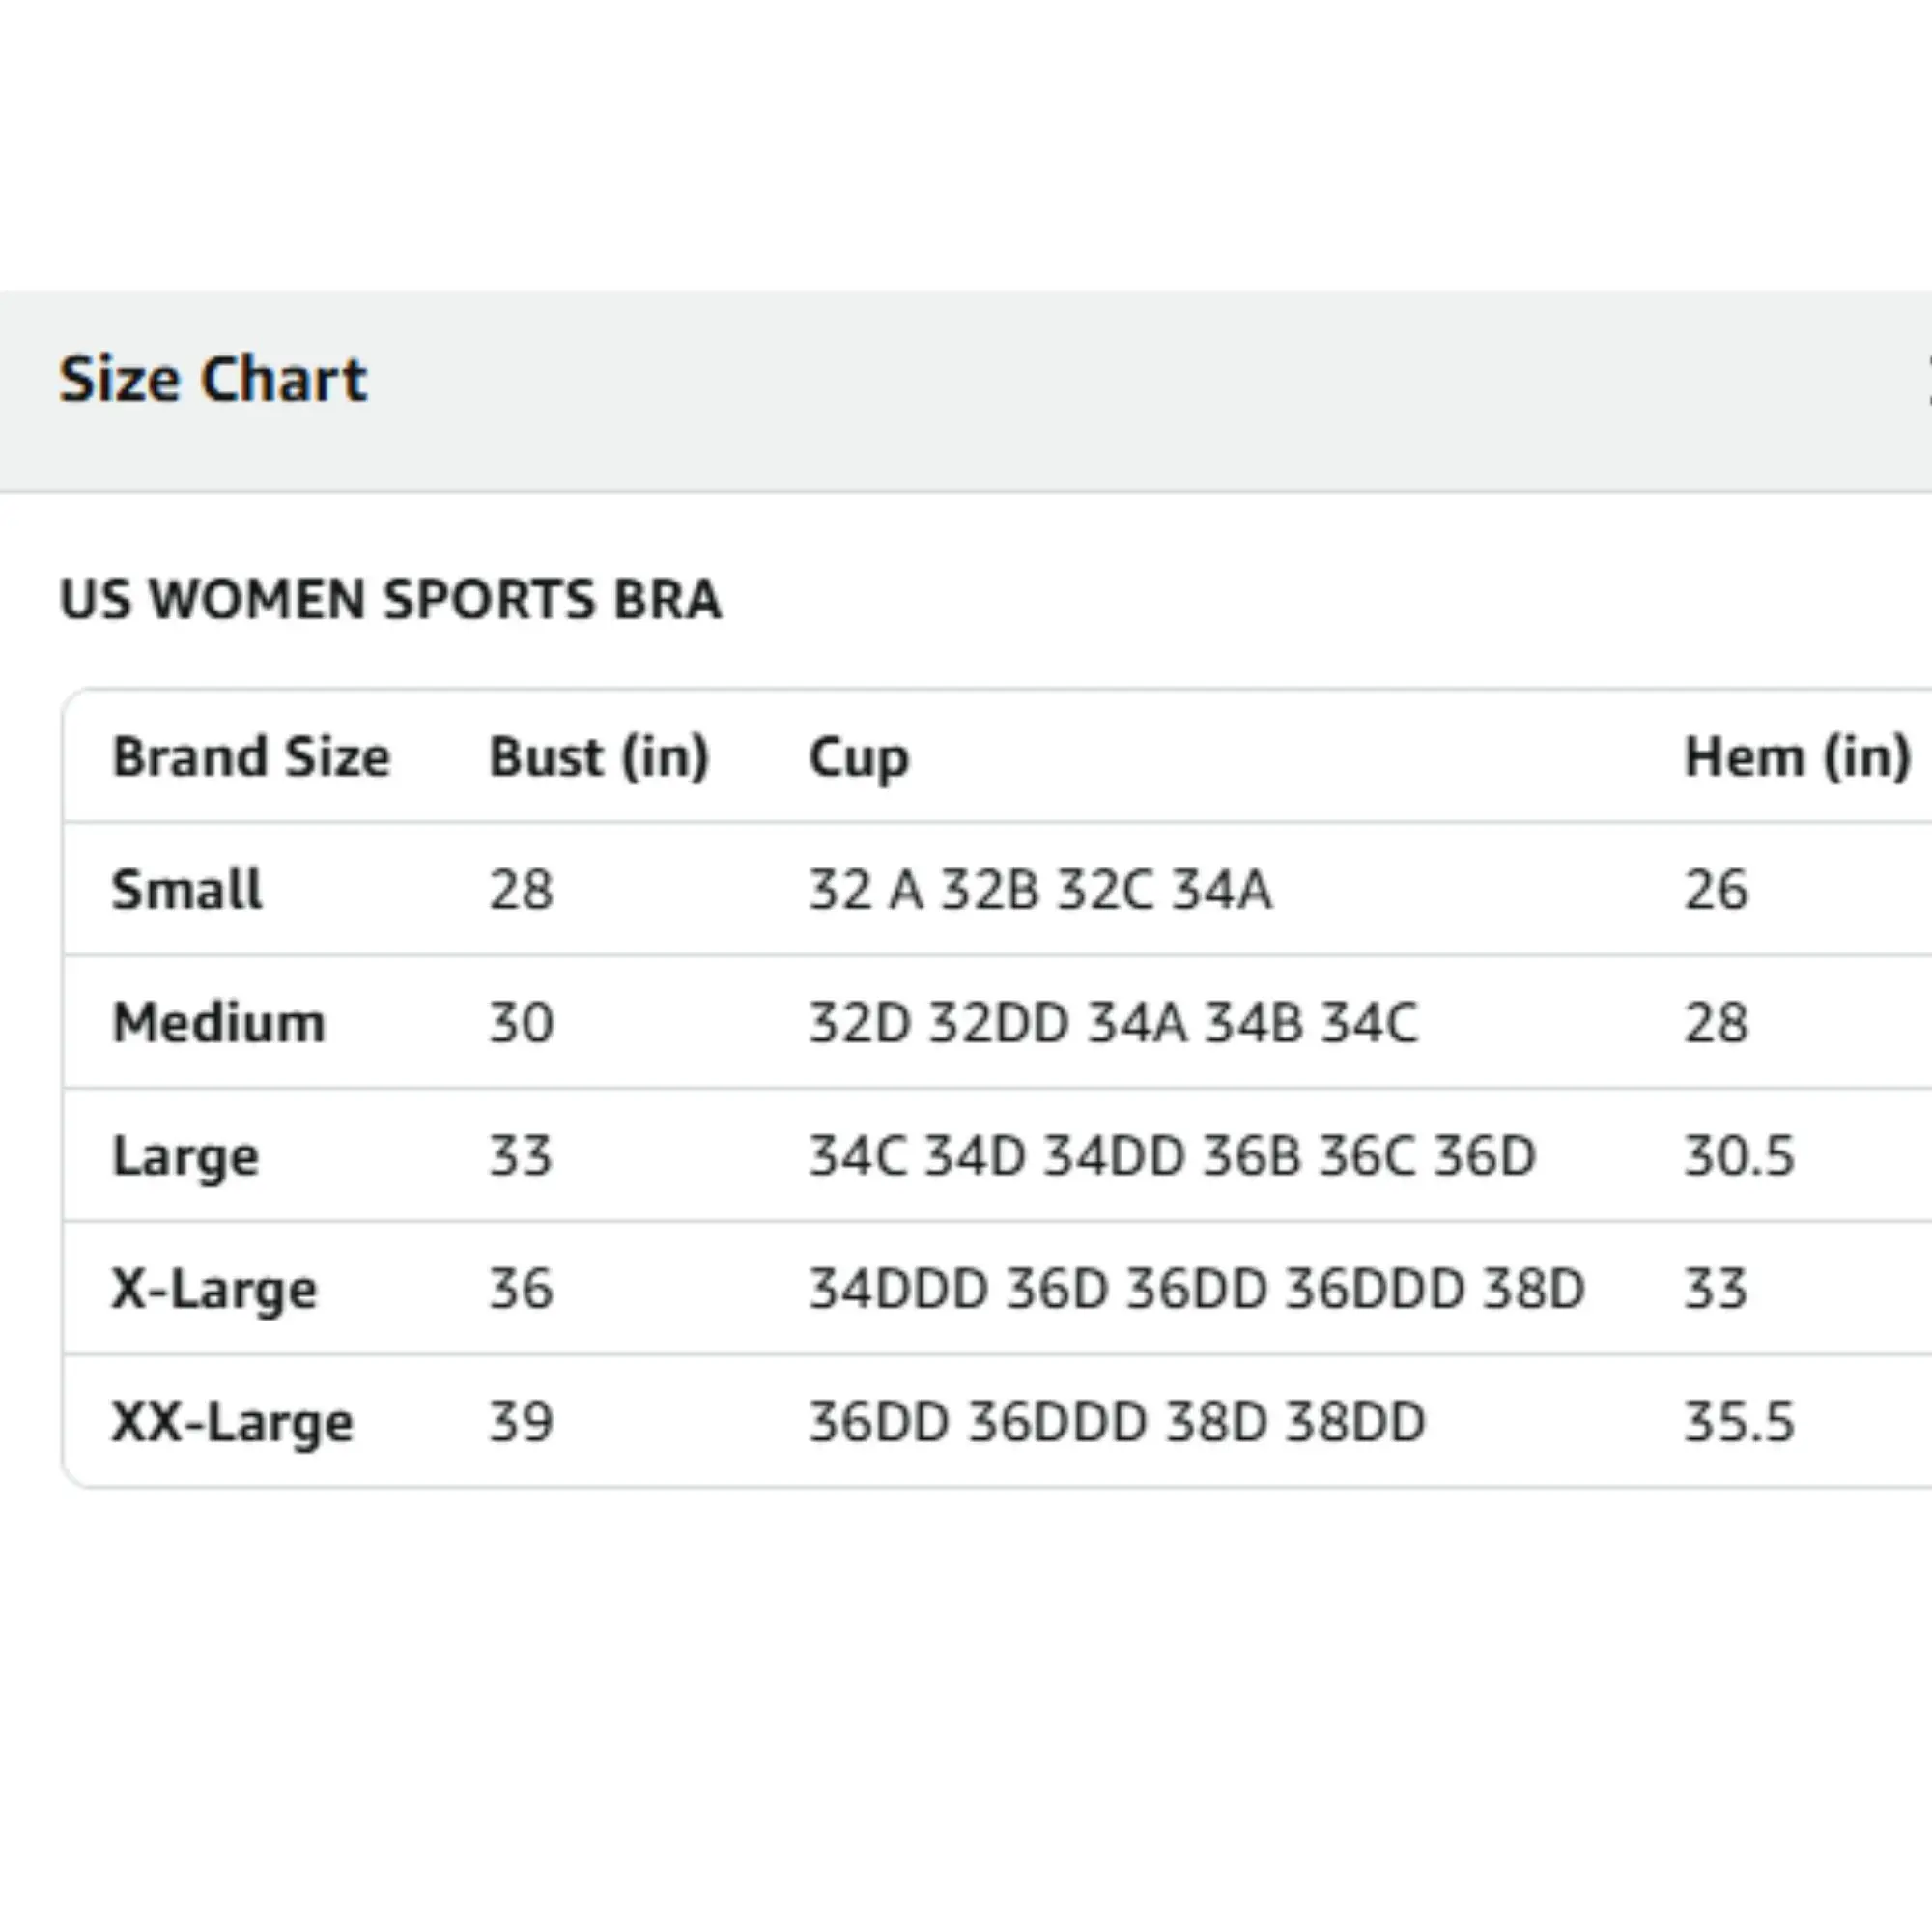Select cup sizes listed for X-Large
The width and height of the screenshot is (1932, 1932).
[x=1196, y=1289]
